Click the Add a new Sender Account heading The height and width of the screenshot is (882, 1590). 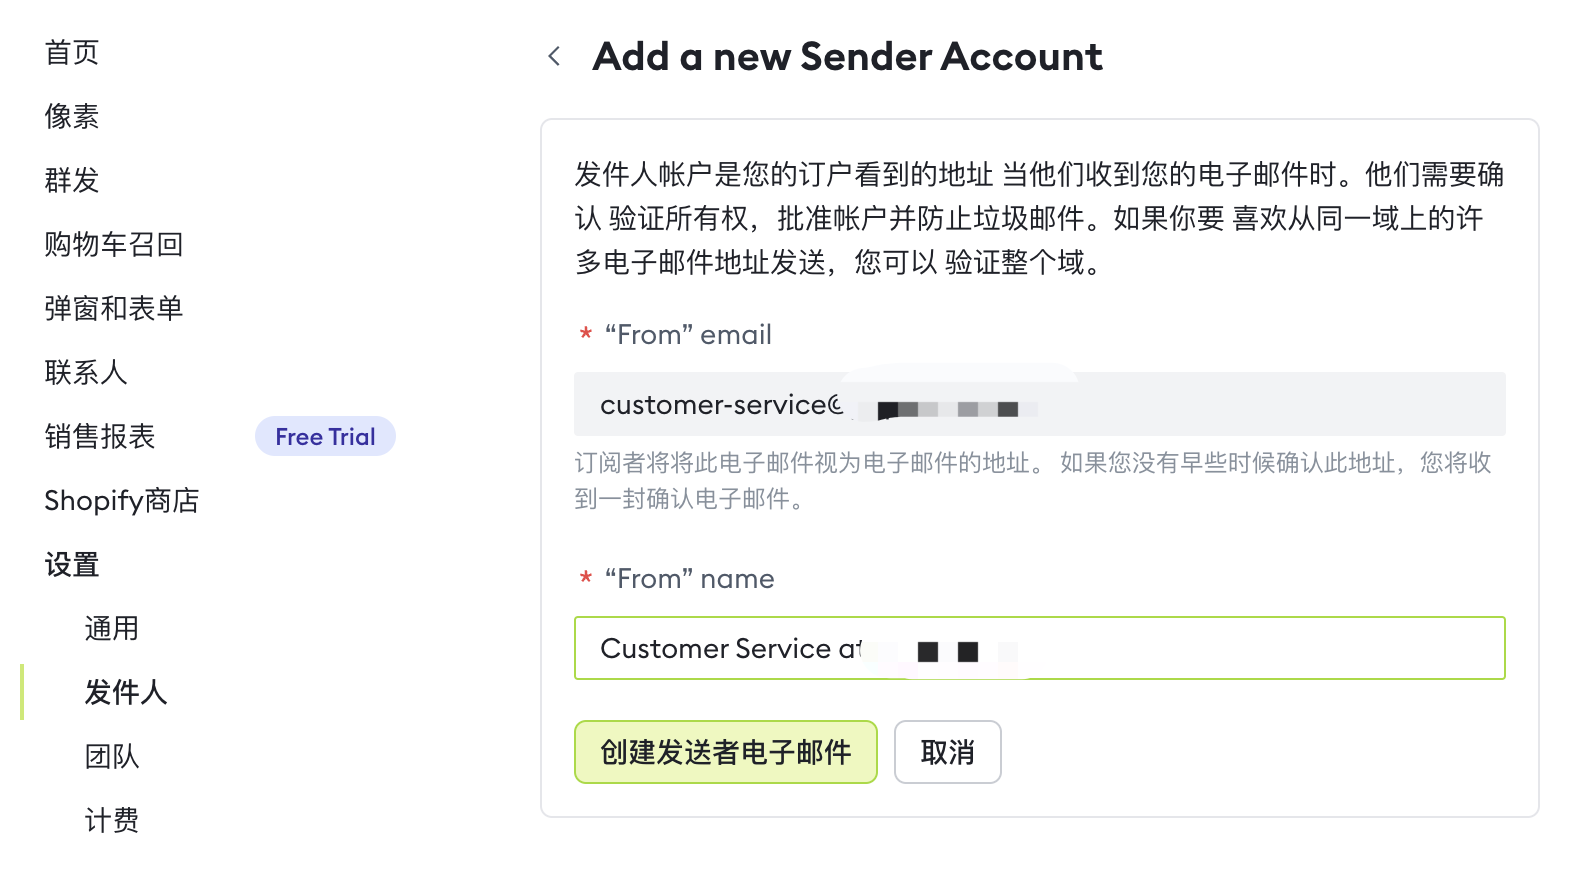[x=847, y=57]
